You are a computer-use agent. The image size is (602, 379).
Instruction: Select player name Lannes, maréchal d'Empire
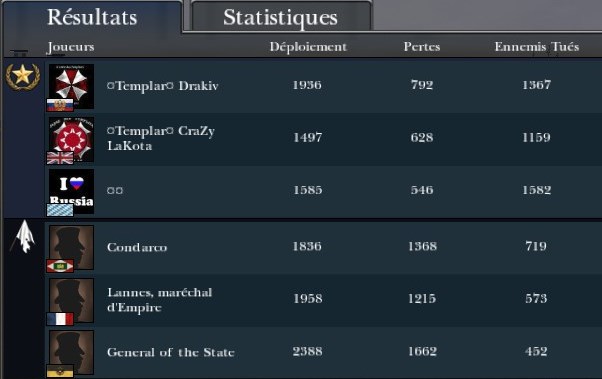point(160,300)
